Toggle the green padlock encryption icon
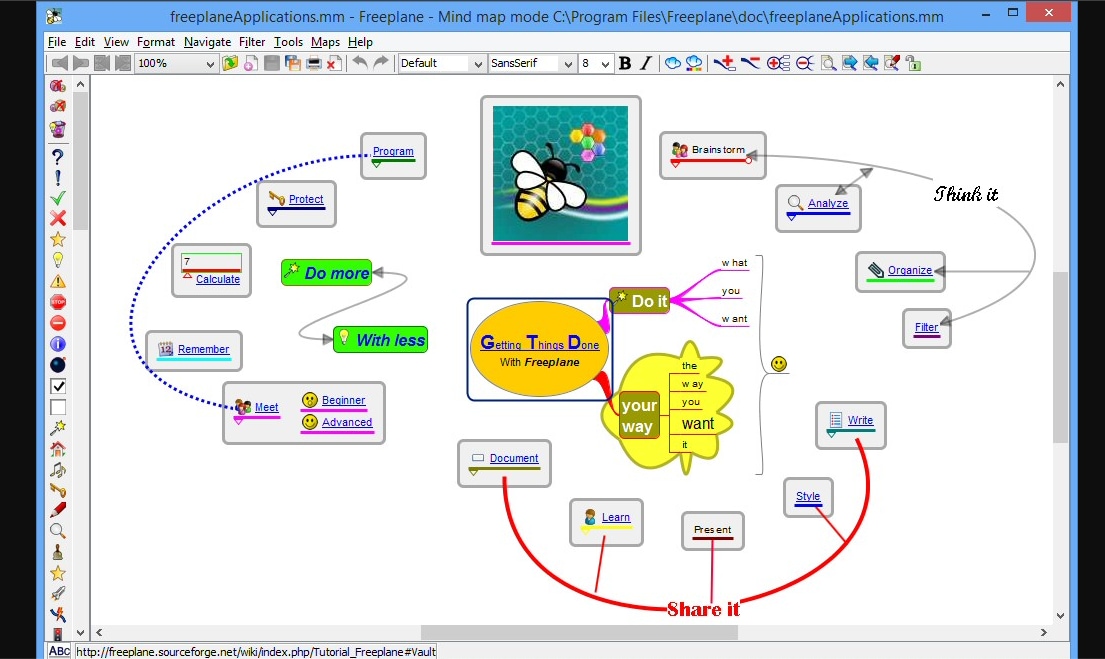 913,63
